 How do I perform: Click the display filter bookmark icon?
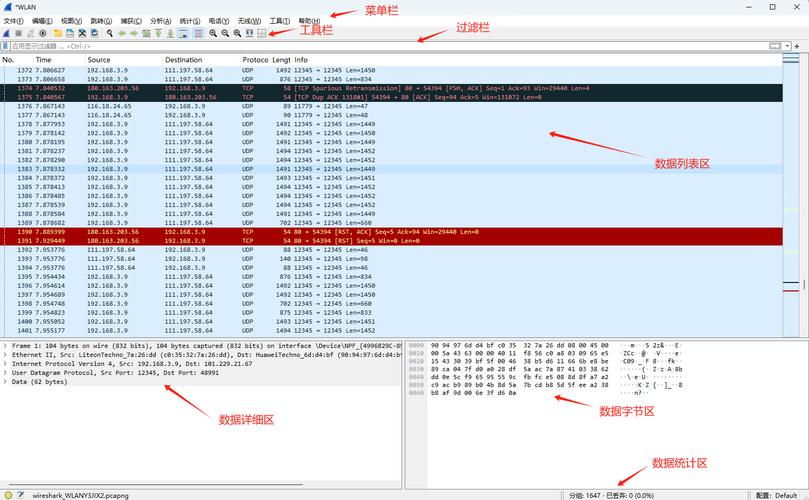click(6, 46)
